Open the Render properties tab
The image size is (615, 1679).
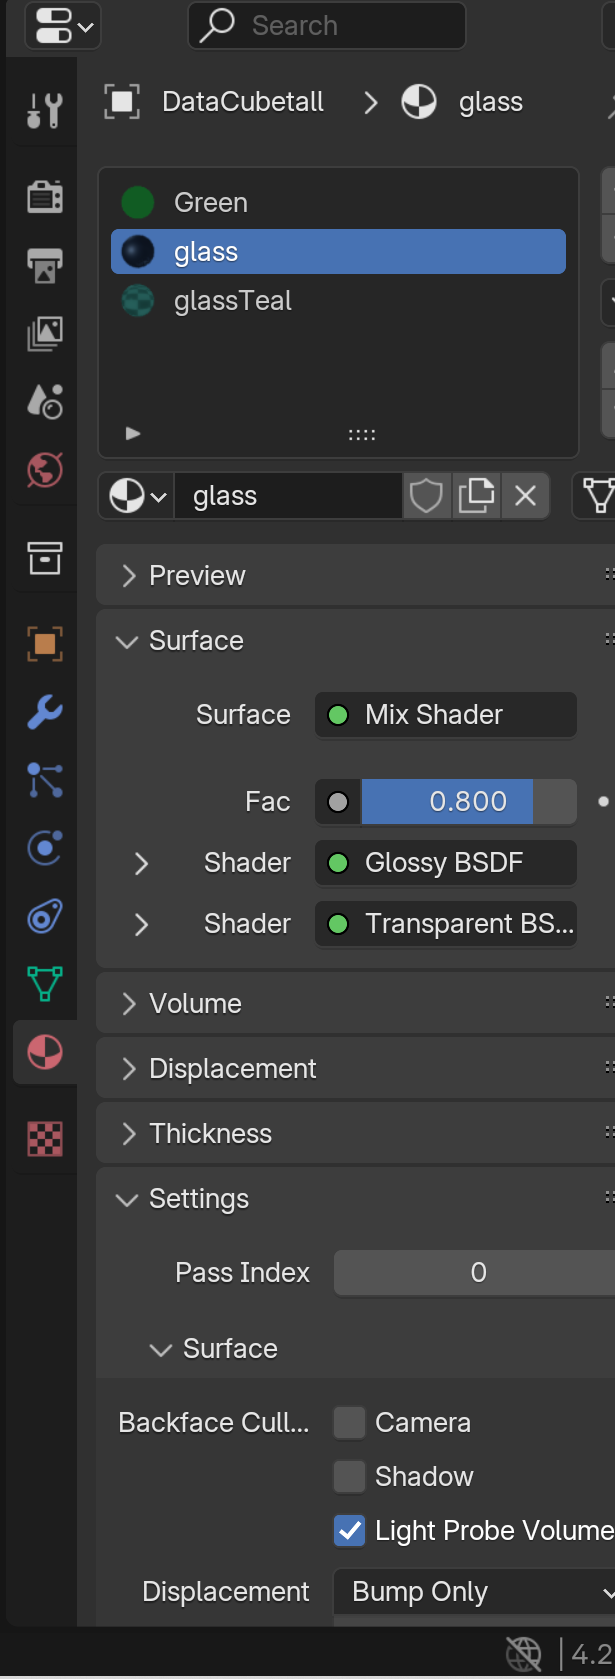pyautogui.click(x=45, y=197)
